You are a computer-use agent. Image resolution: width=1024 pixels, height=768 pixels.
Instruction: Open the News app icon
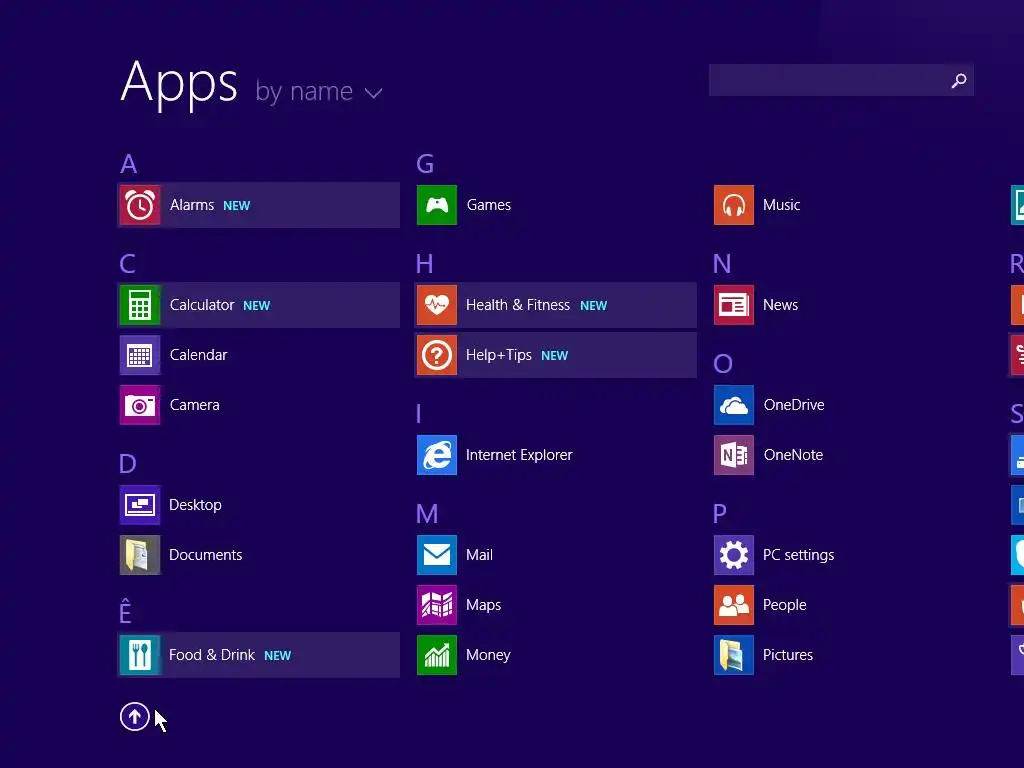734,305
